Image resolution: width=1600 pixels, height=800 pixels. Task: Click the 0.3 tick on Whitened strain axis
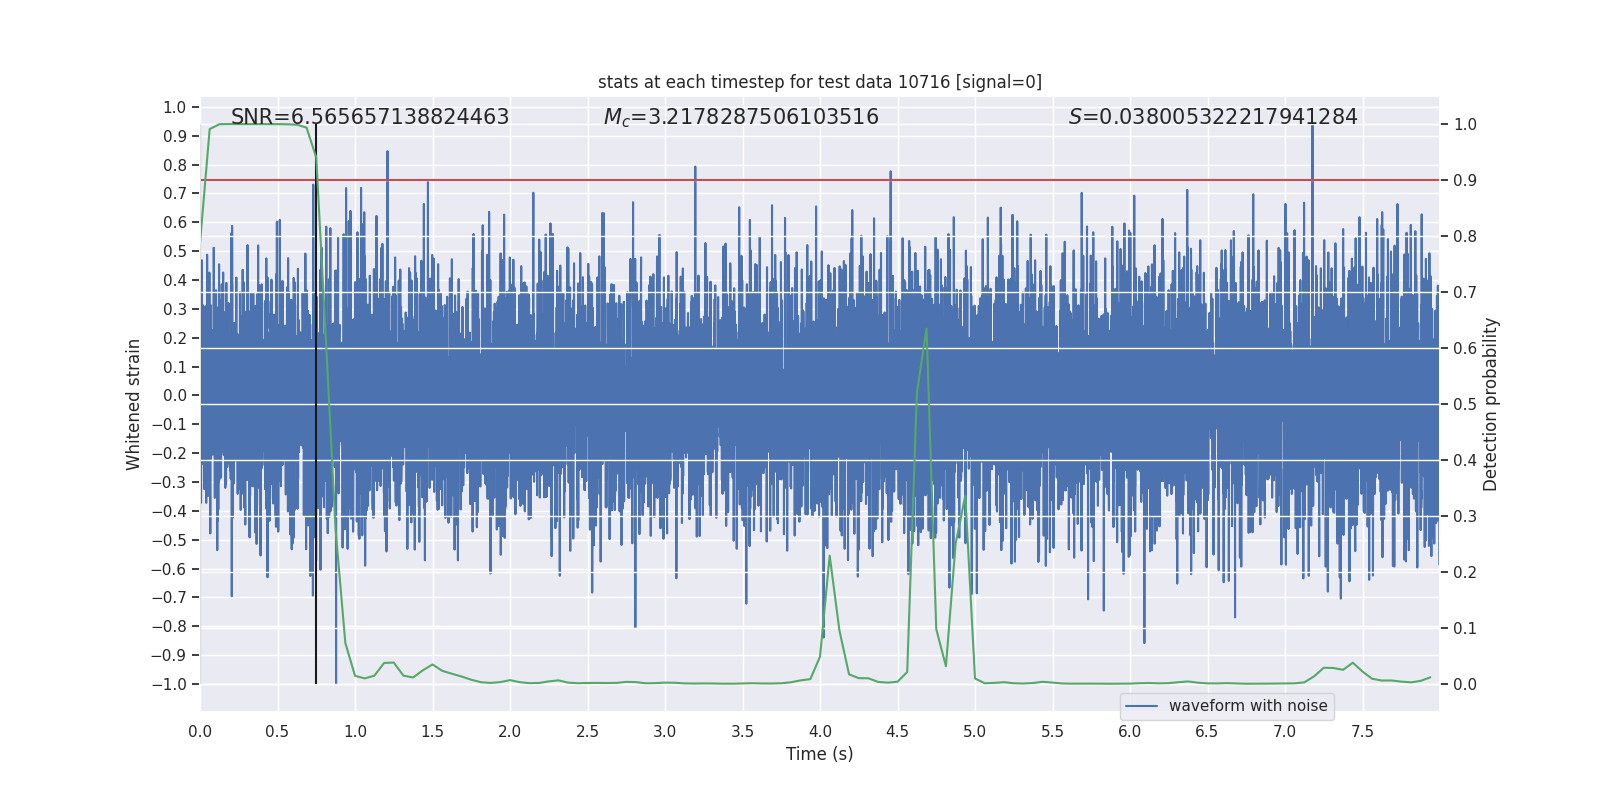pos(175,309)
